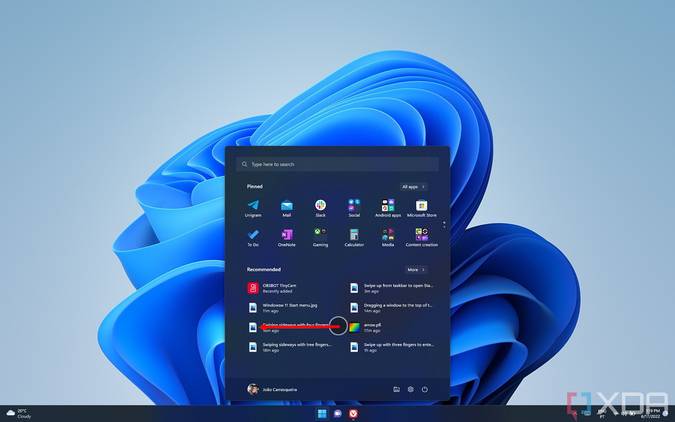
Task: Open the Social app folder
Action: tap(354, 208)
